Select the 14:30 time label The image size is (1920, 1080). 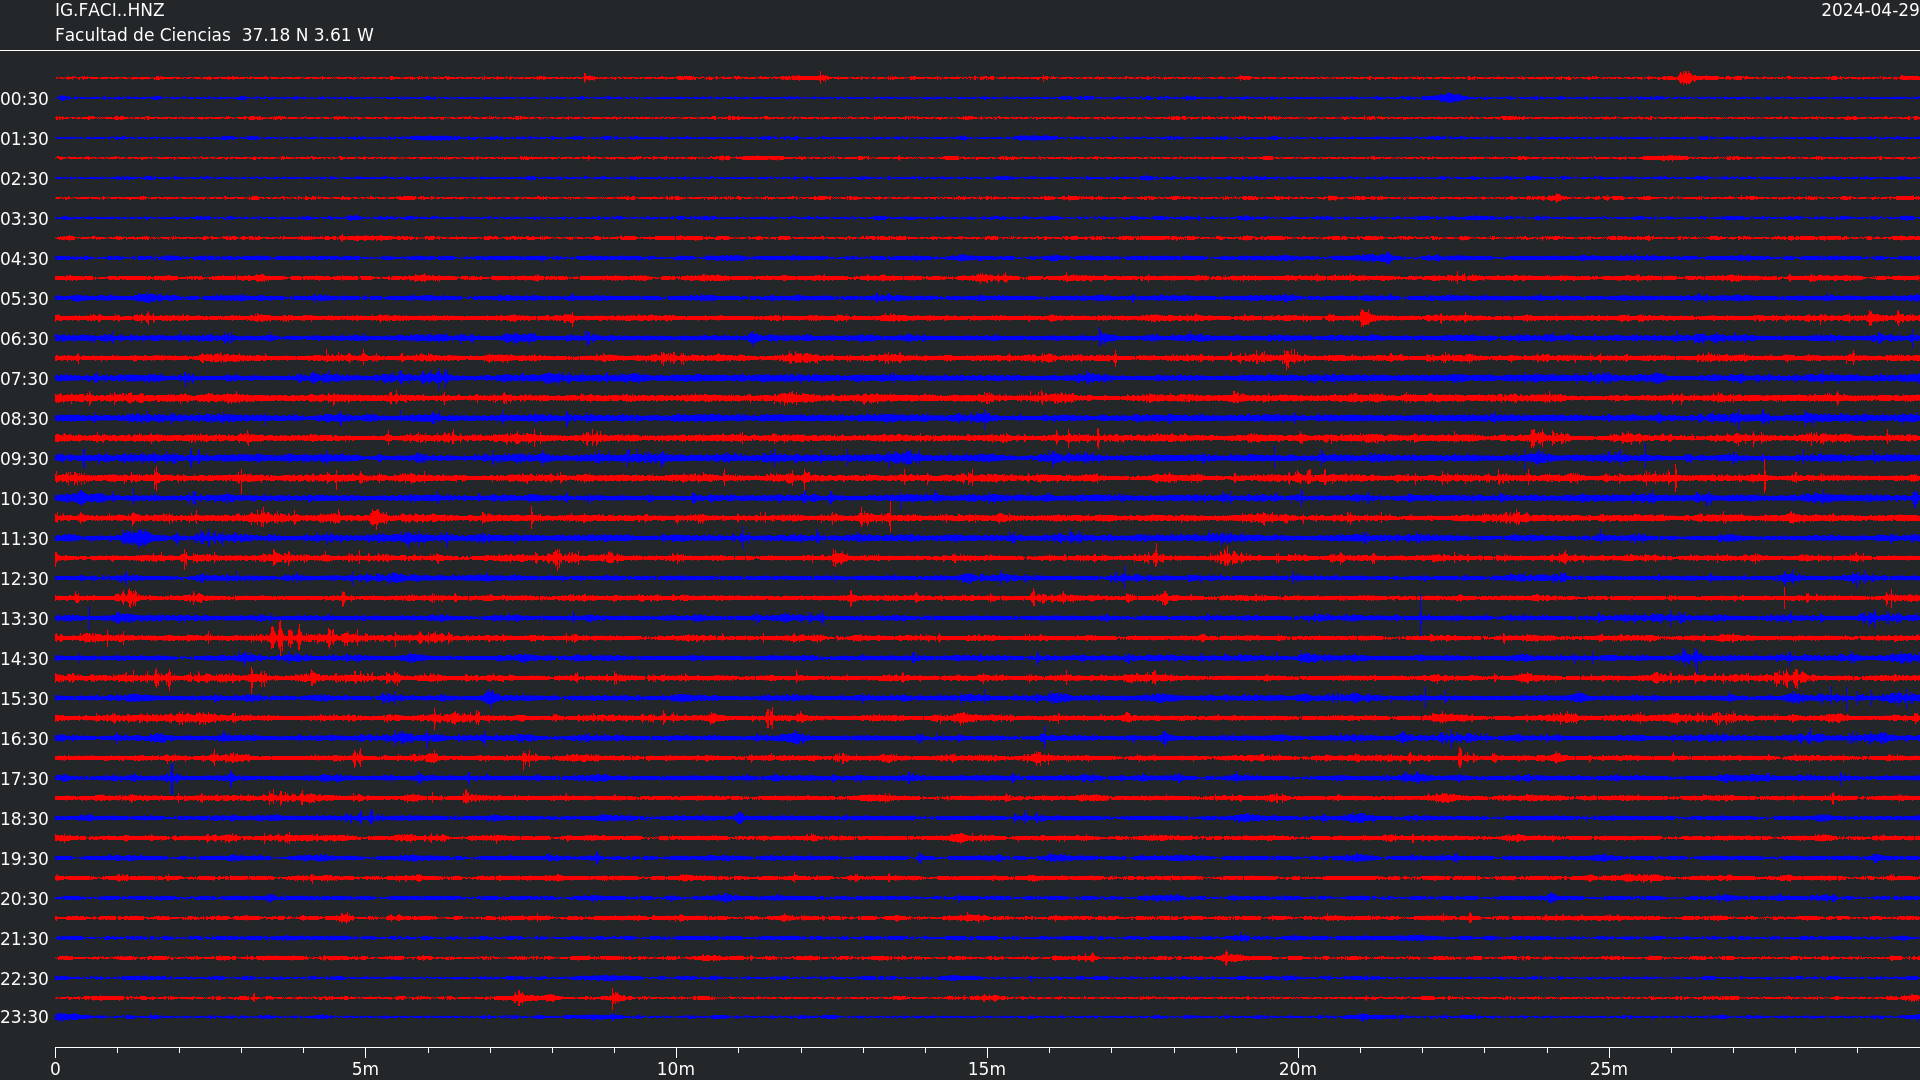point(25,659)
